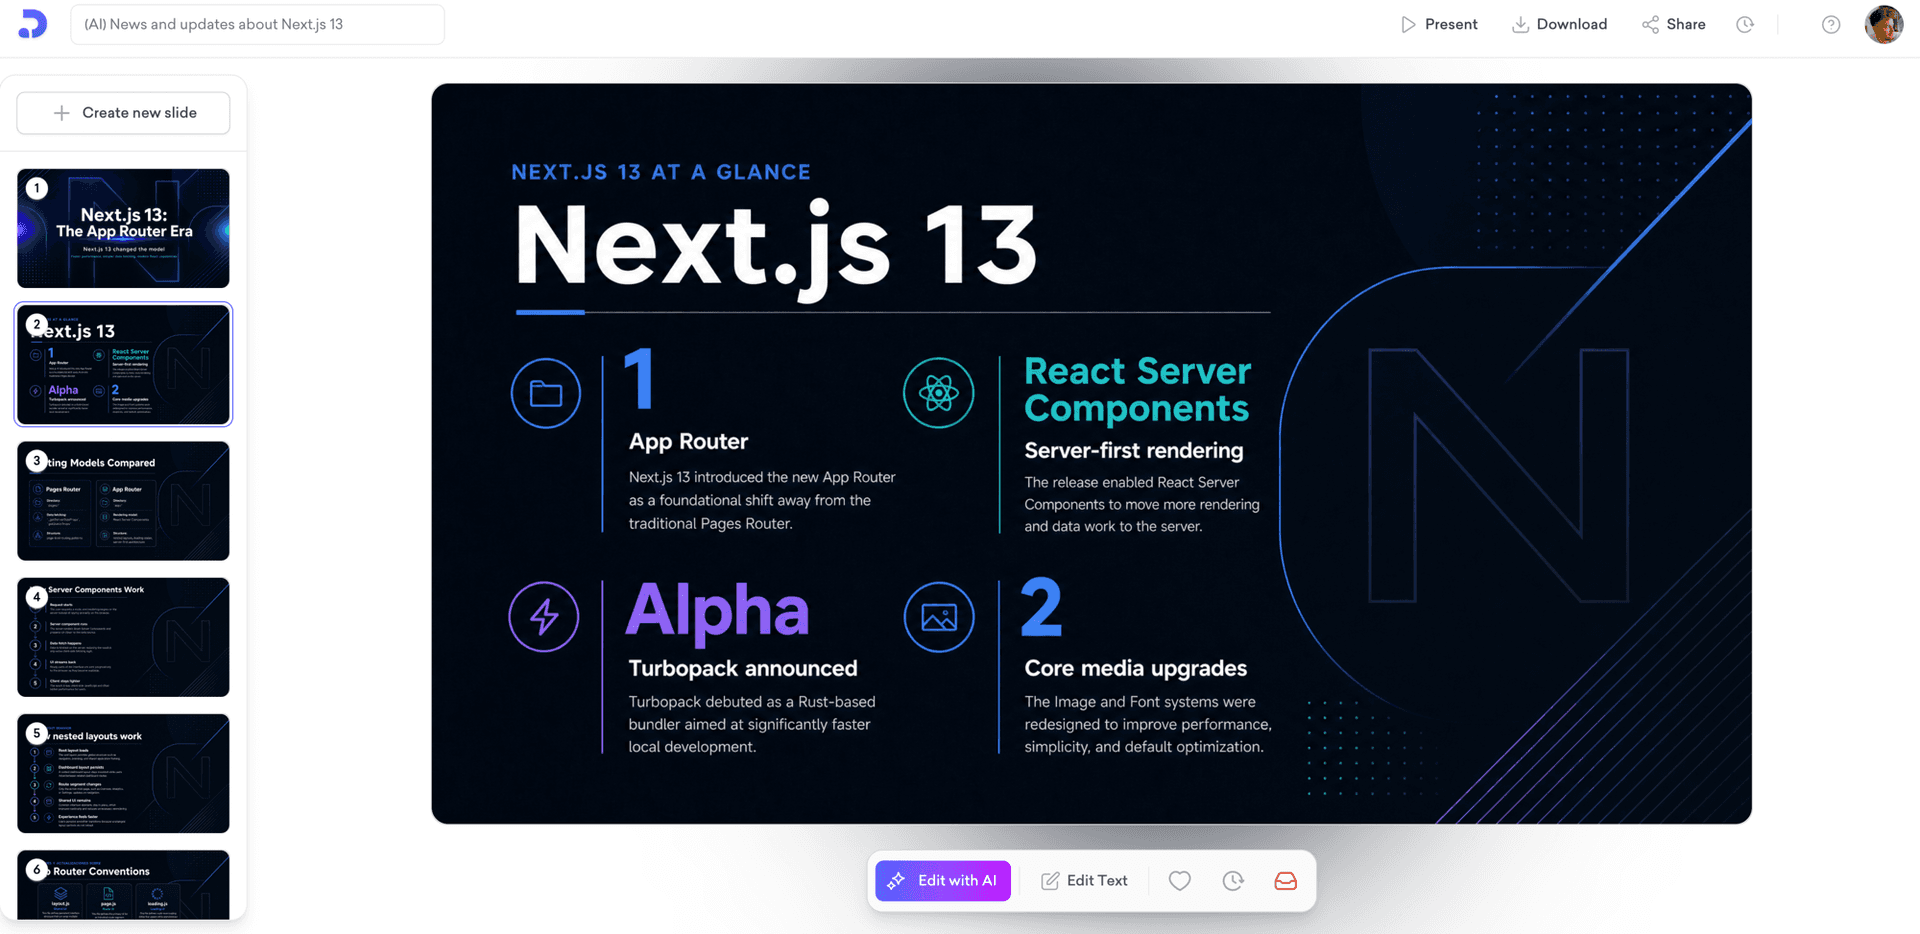Open slide history icon in bottom toolbar

tap(1233, 881)
